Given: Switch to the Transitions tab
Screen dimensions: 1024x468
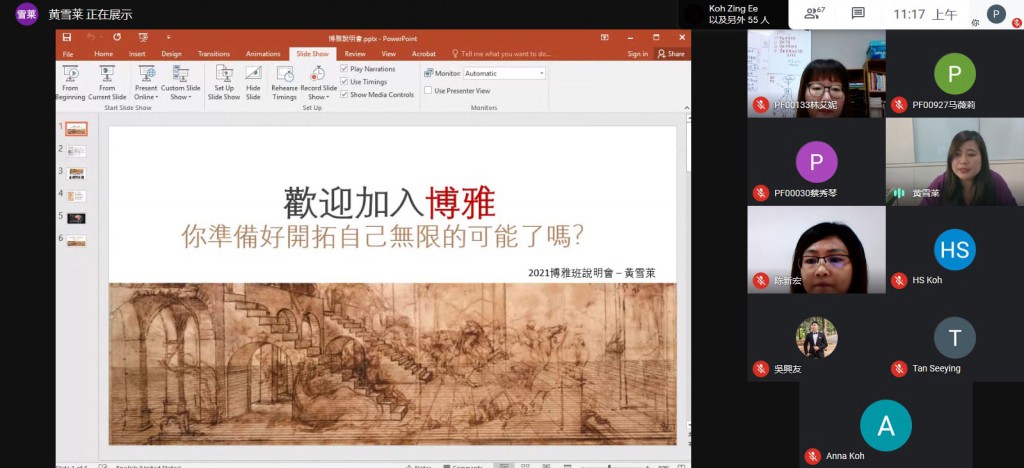Looking at the screenshot, I should coord(214,54).
